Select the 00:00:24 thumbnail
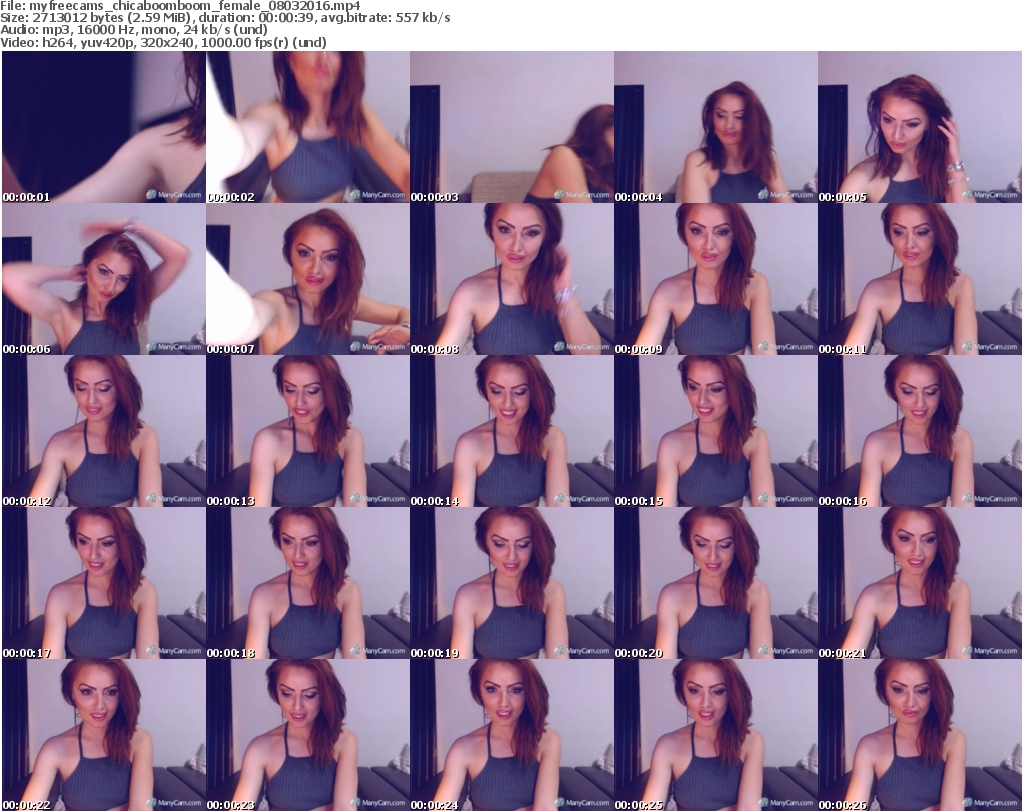 tap(512, 735)
